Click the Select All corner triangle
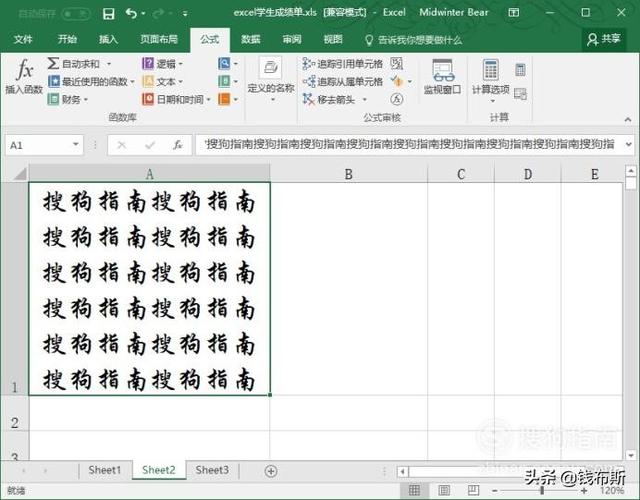640x500 pixels. click(19, 174)
